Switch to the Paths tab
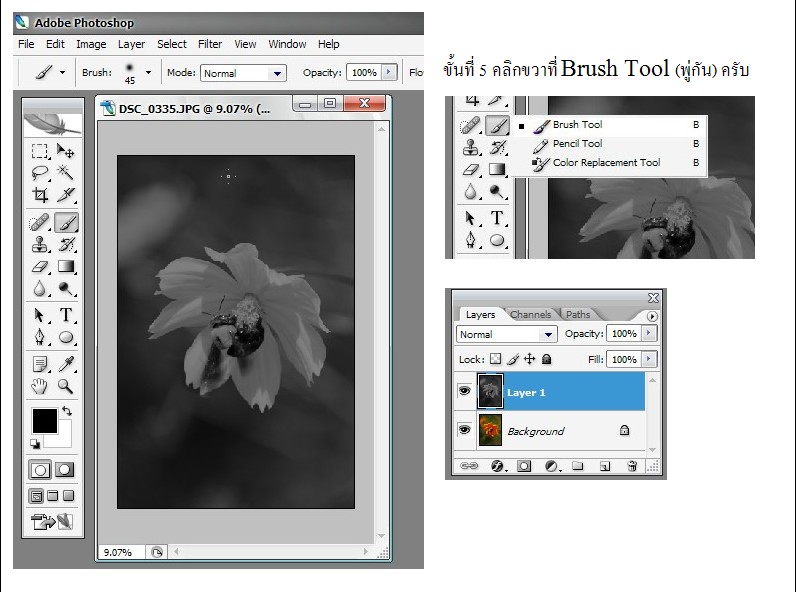 click(x=578, y=314)
